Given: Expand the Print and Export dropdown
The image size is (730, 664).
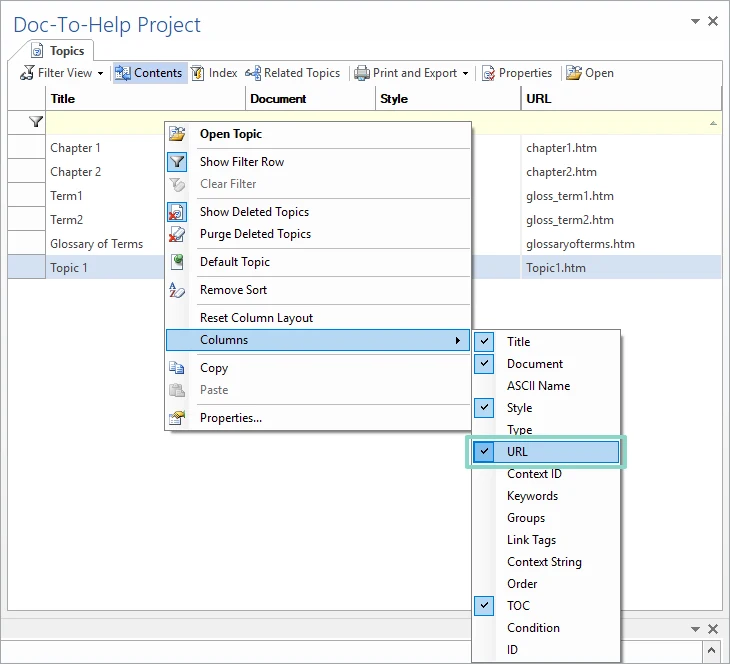Looking at the screenshot, I should (x=465, y=74).
